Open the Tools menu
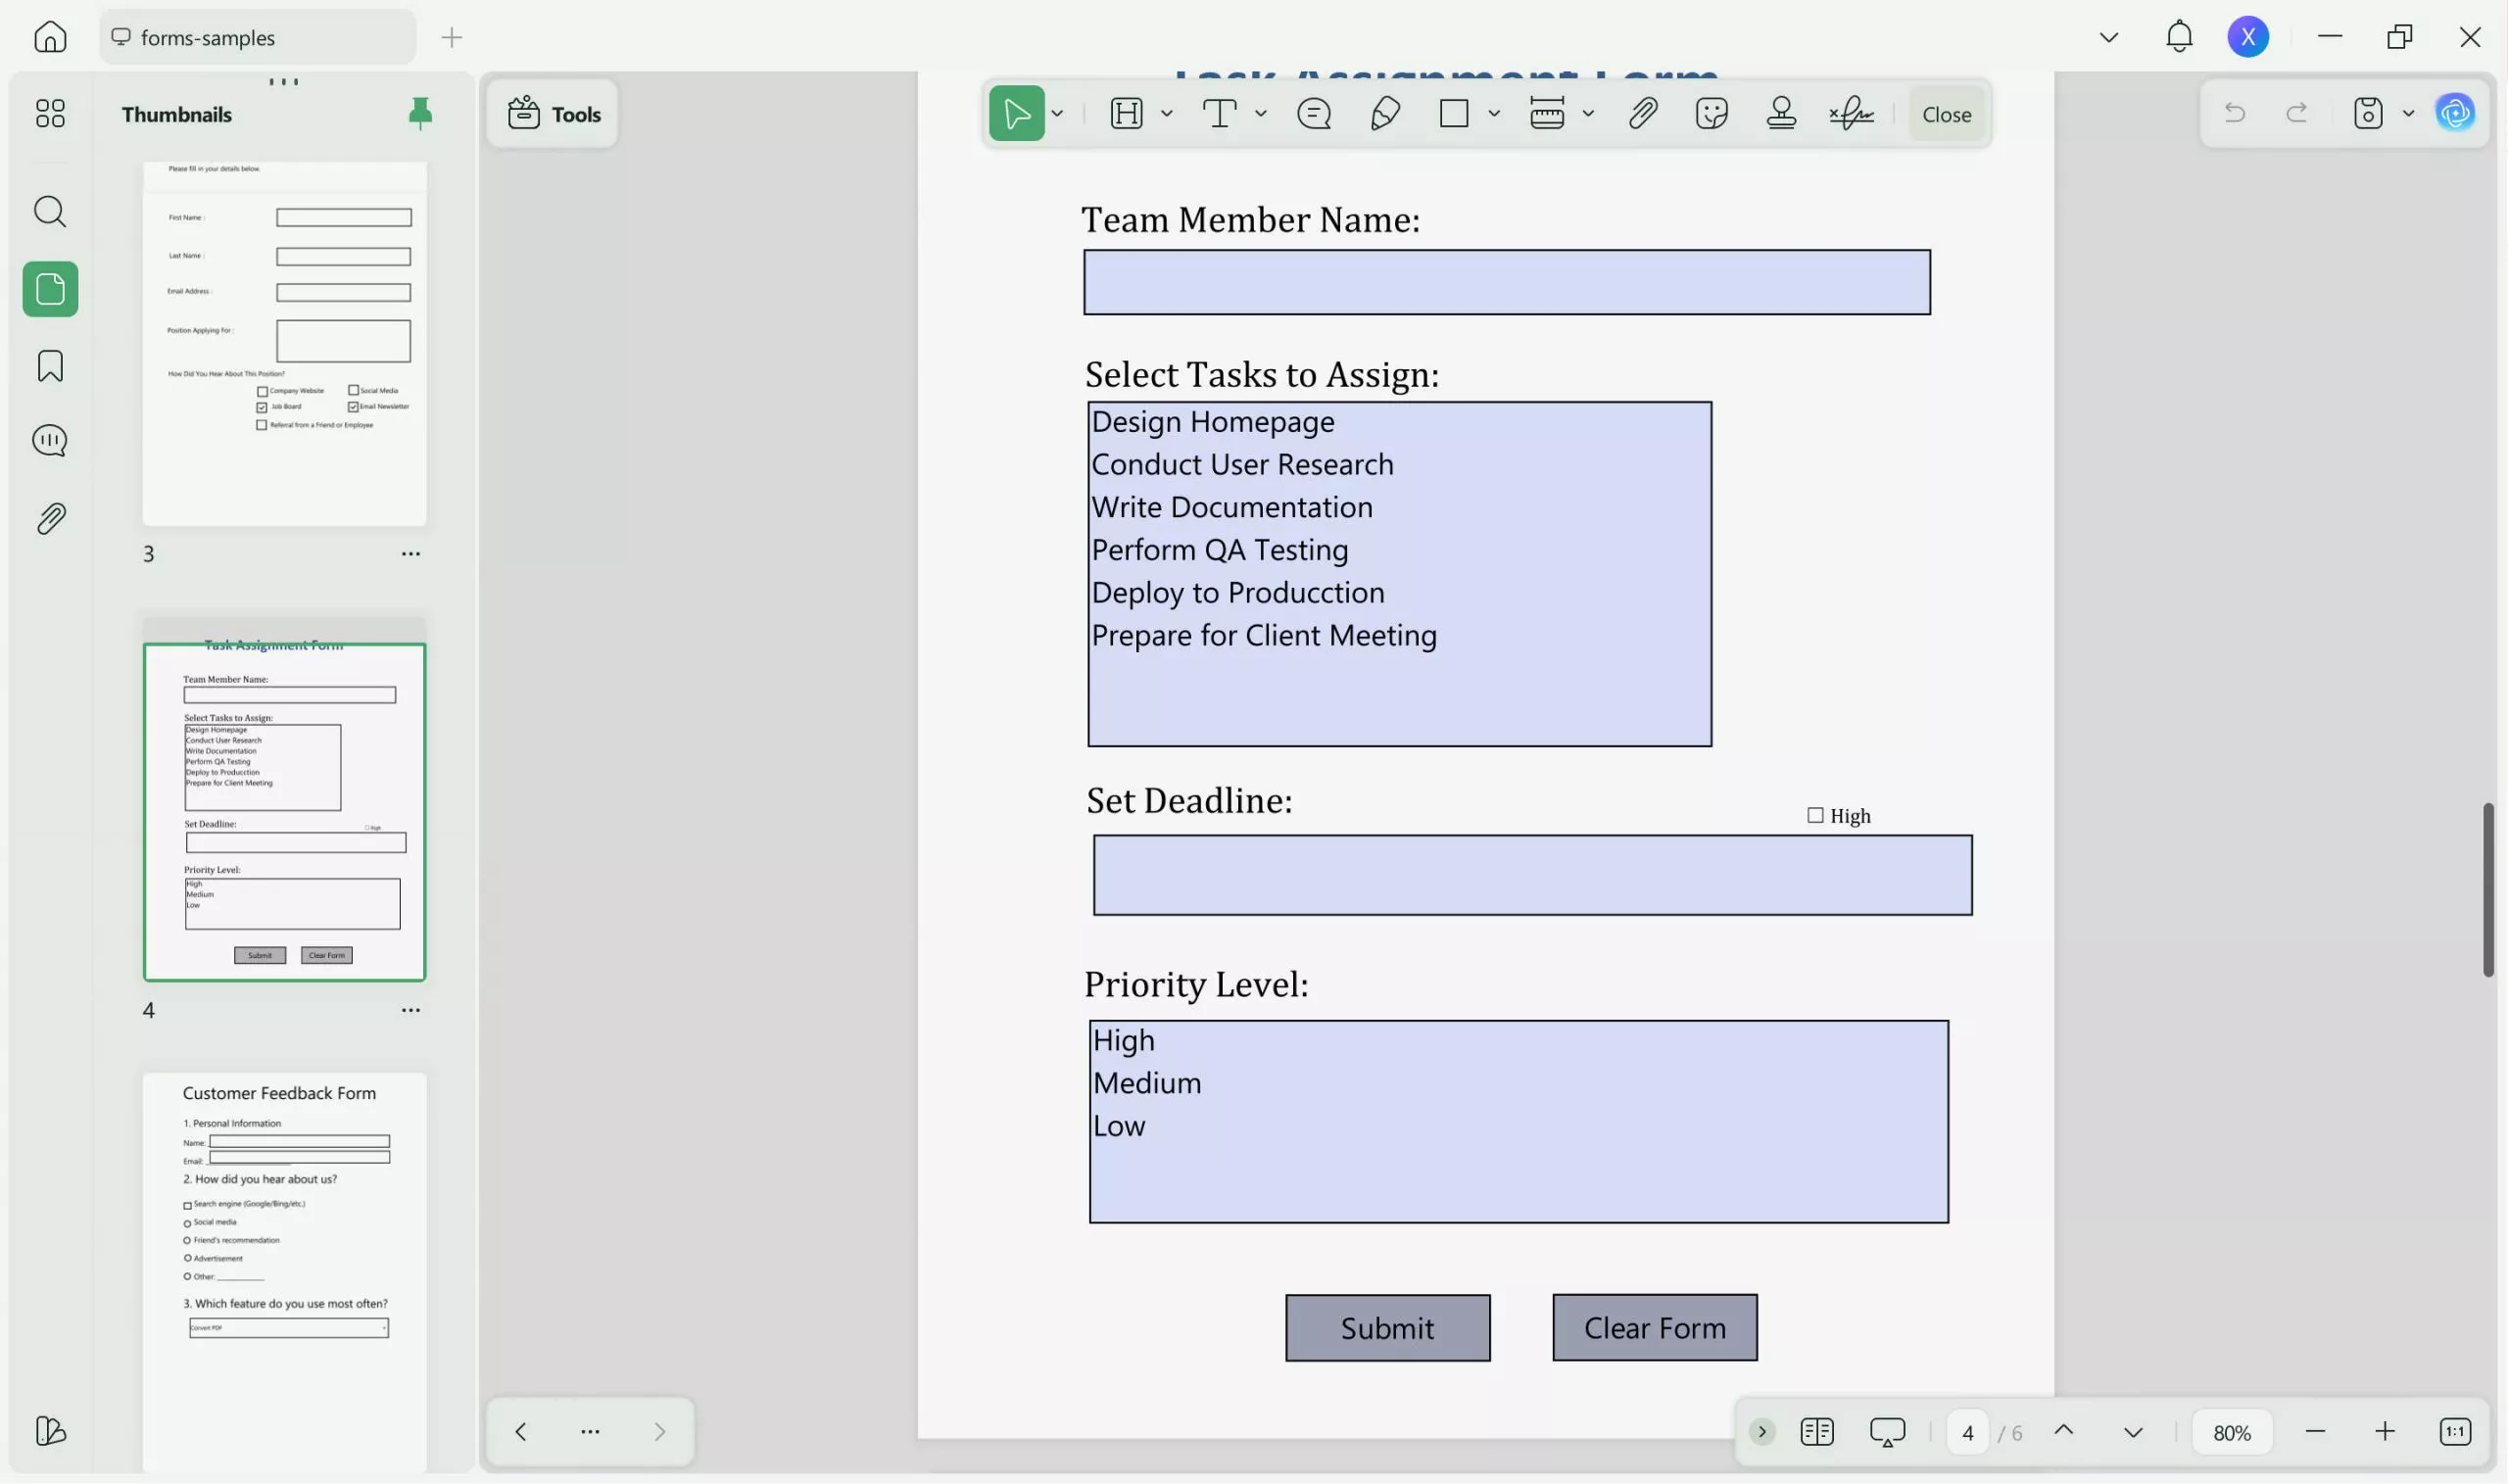 click(553, 113)
